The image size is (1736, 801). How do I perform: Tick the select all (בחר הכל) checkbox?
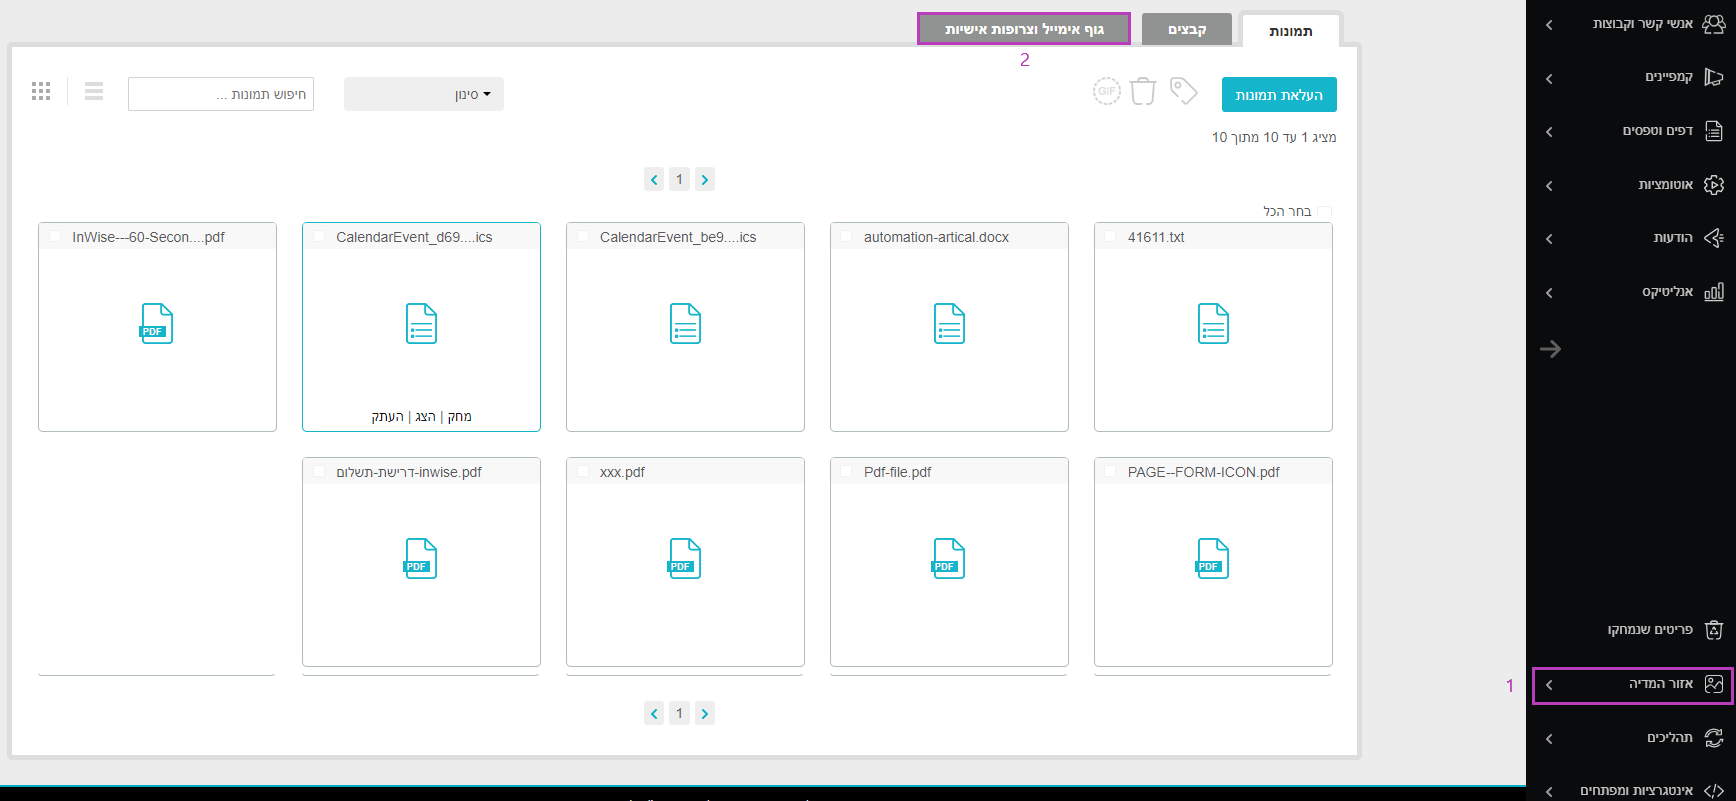[1325, 212]
